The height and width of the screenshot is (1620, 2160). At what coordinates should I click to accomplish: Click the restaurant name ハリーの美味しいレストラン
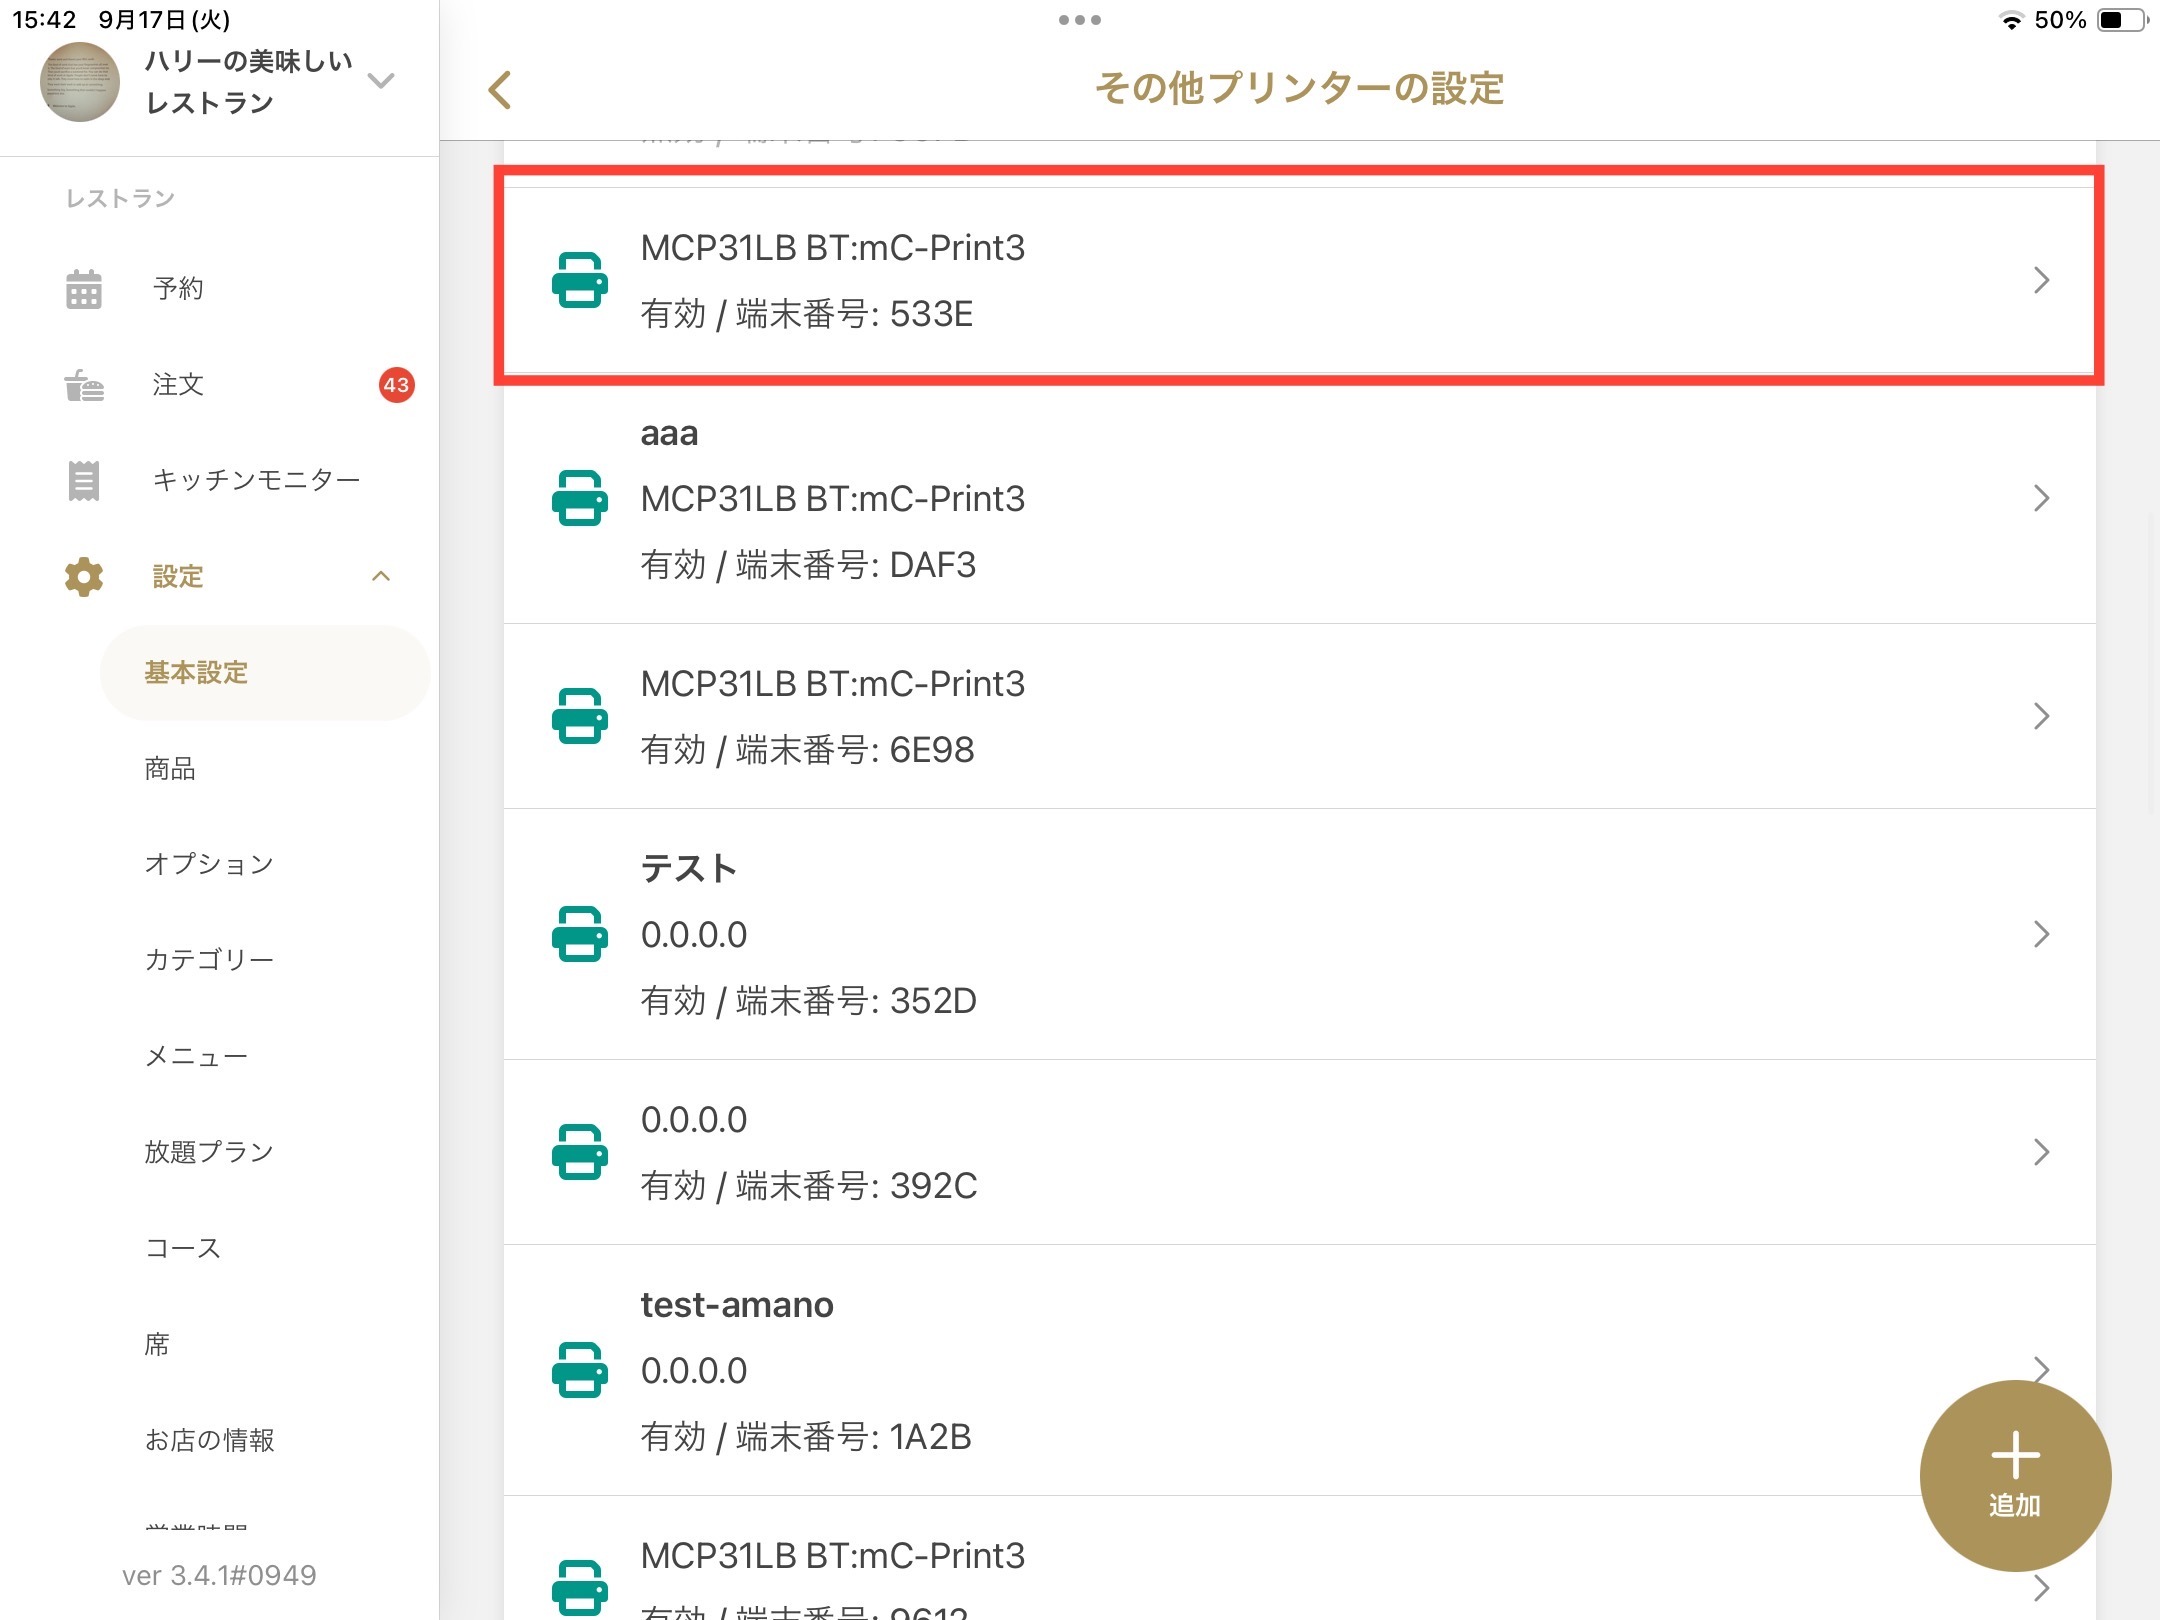click(x=249, y=82)
